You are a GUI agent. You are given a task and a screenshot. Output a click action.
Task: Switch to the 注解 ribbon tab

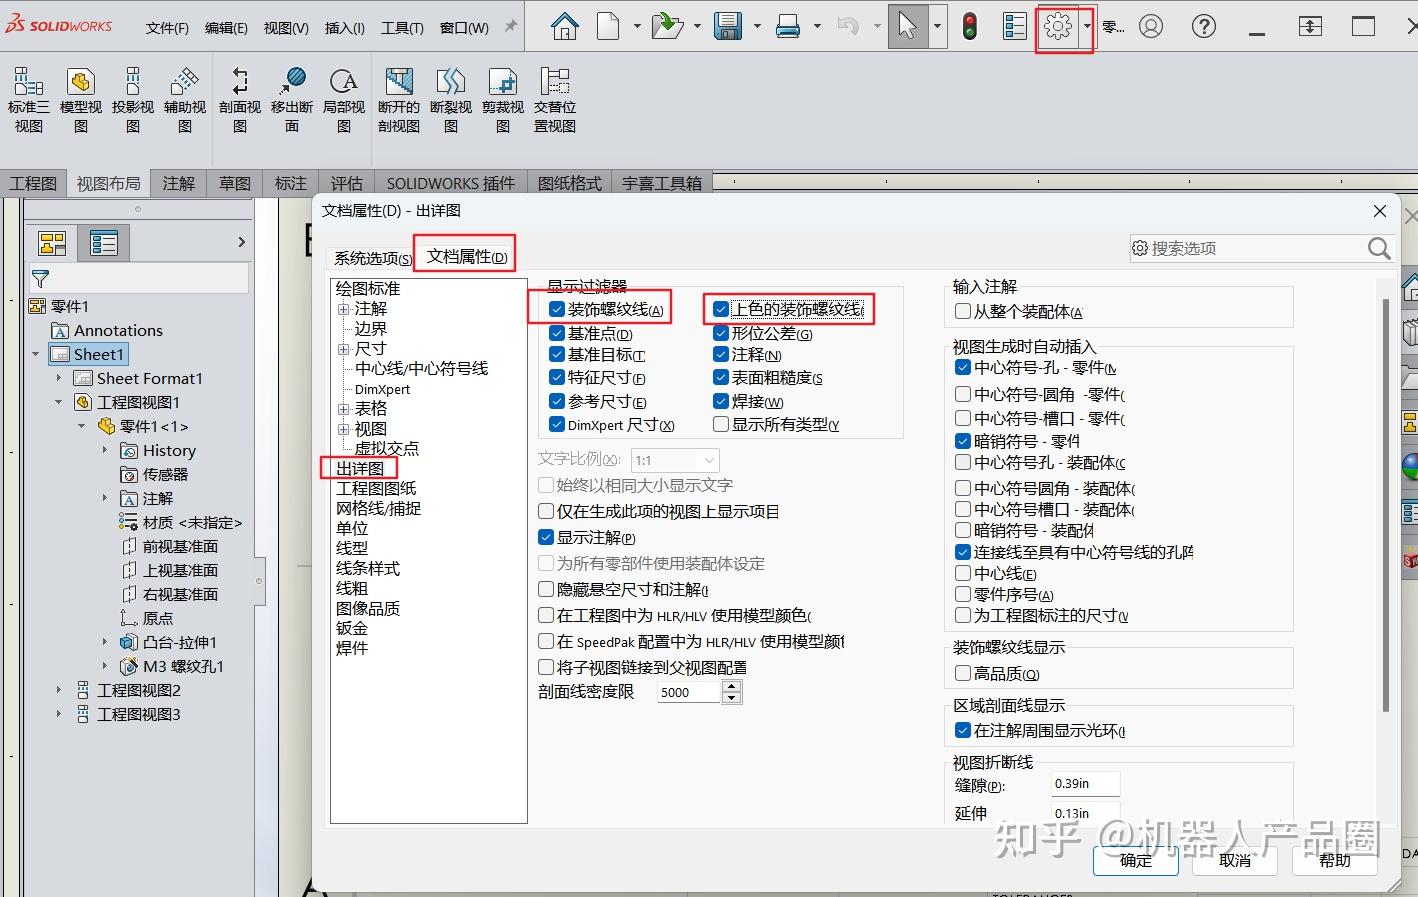178,182
